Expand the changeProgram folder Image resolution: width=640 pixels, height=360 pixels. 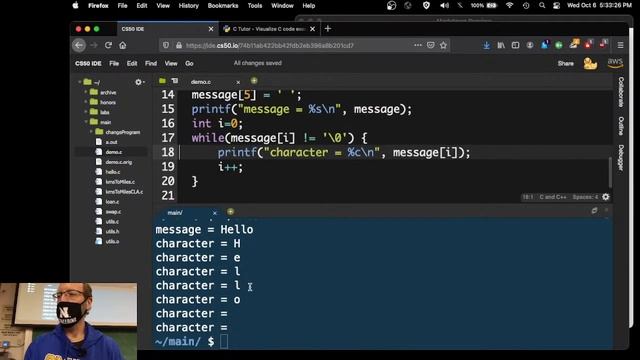(x=91, y=132)
